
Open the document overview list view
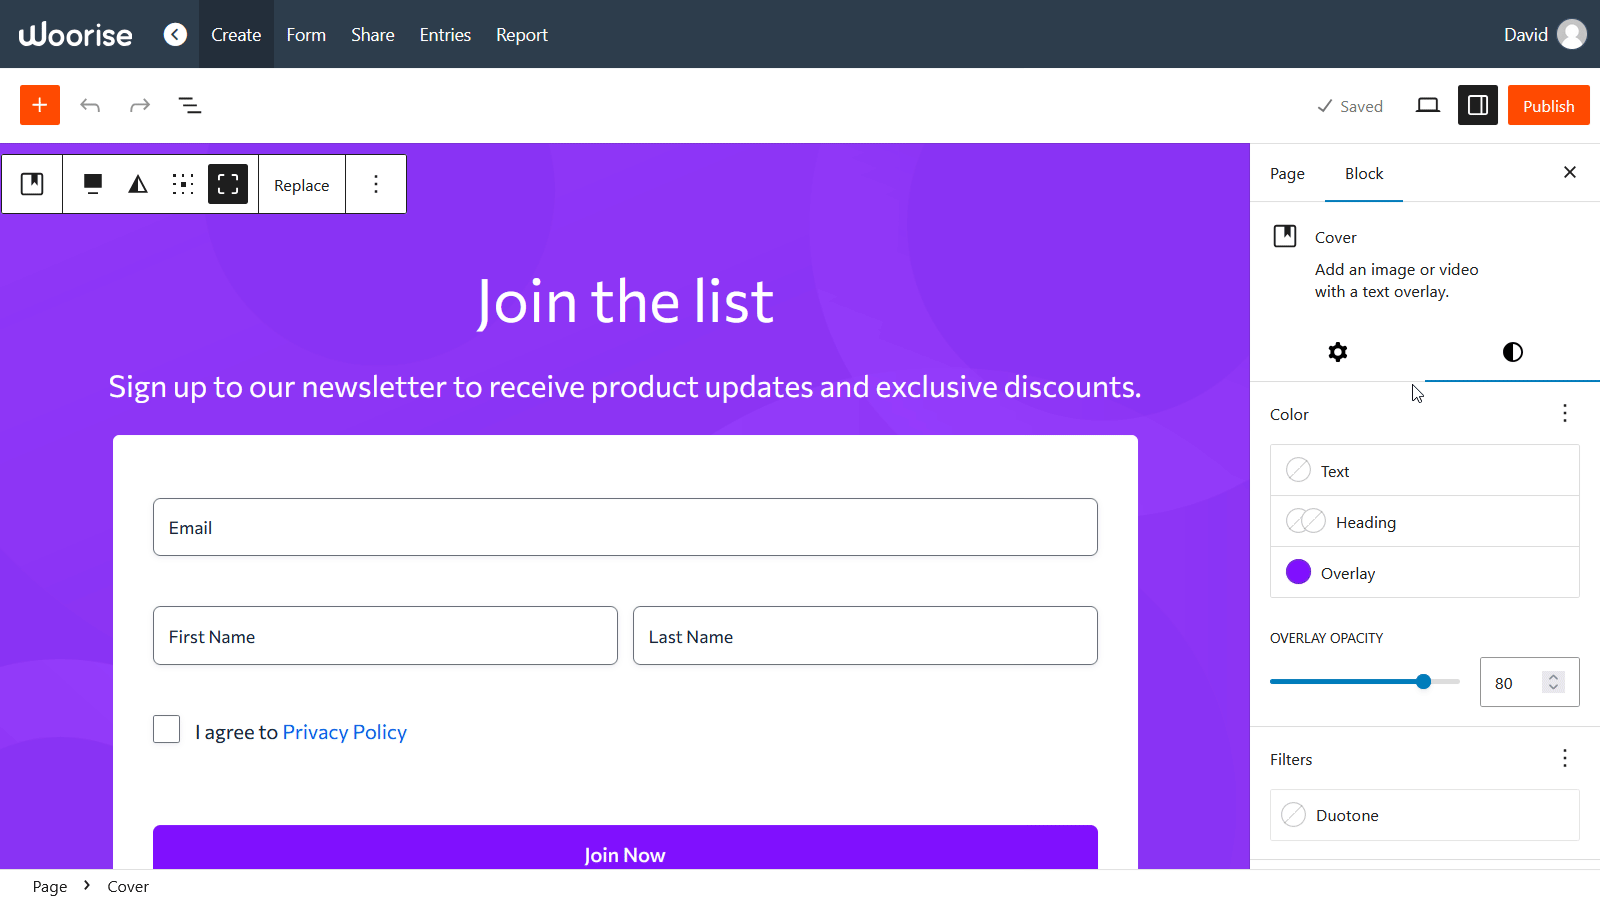point(190,105)
